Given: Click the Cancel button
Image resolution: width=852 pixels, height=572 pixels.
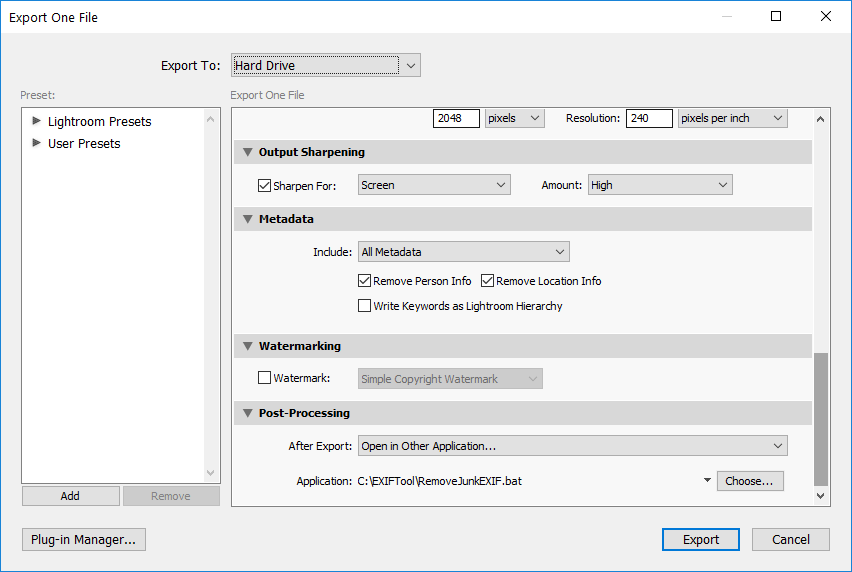Looking at the screenshot, I should click(x=791, y=539).
